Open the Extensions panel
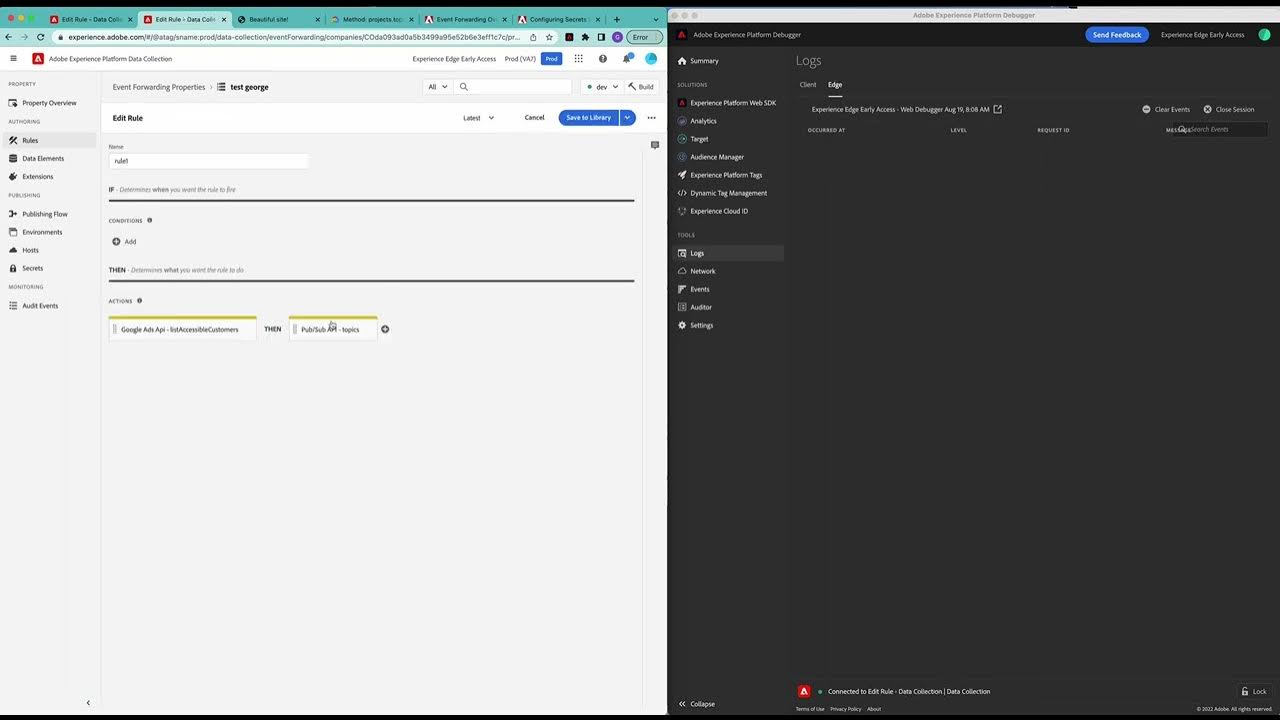This screenshot has height=720, width=1280. point(37,176)
